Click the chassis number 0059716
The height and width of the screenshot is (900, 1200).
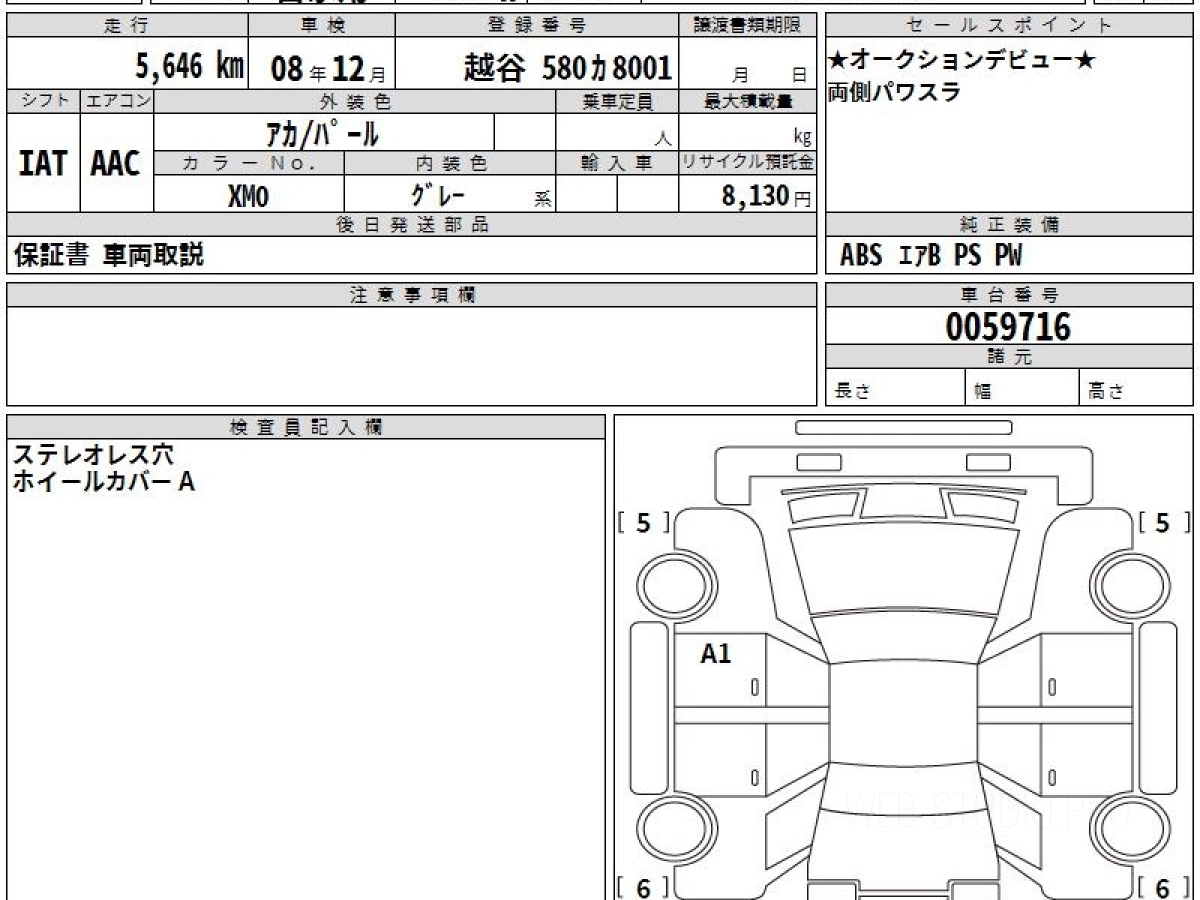tap(1008, 327)
